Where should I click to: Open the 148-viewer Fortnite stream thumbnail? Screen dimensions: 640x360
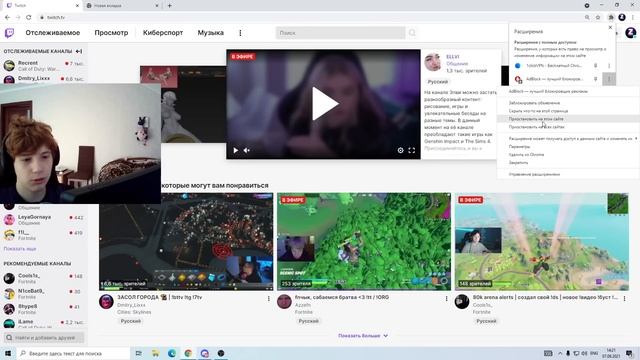click(542, 242)
